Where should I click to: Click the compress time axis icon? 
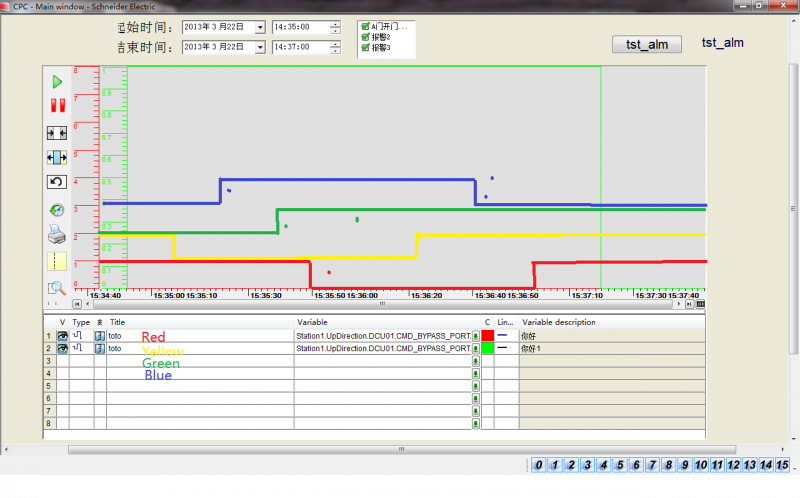tap(57, 134)
